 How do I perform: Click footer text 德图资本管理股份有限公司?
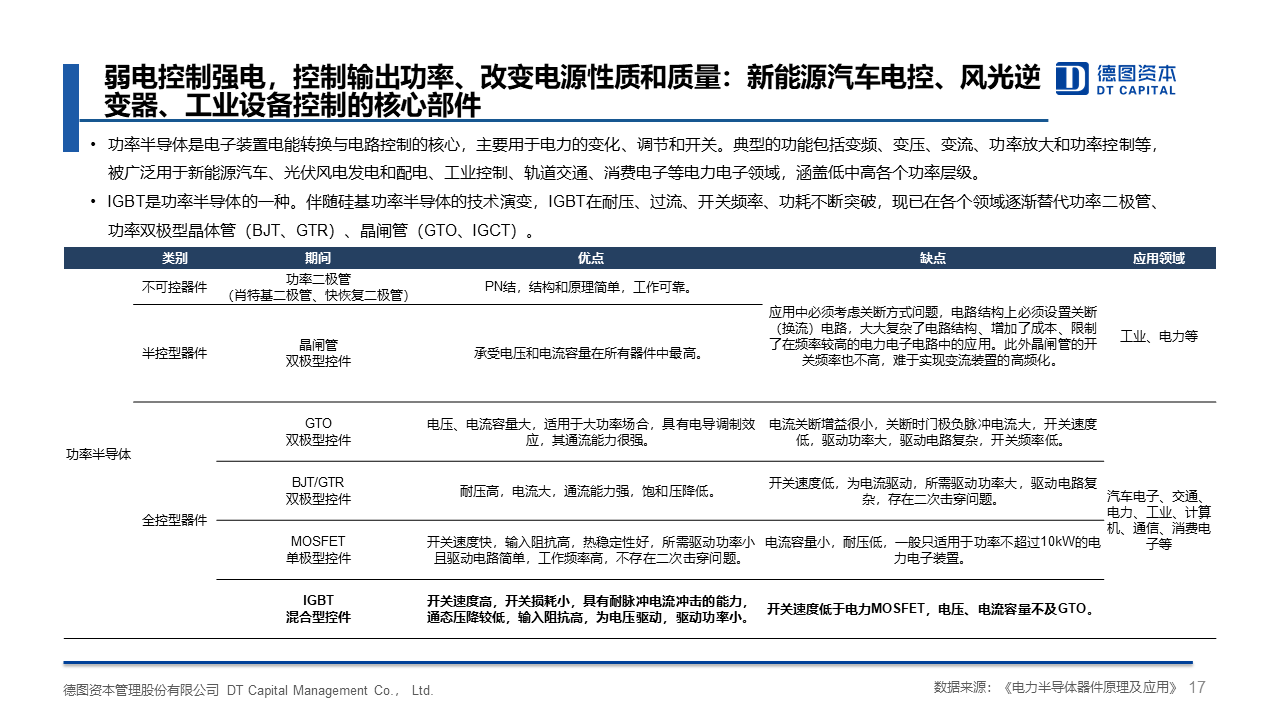click(248, 690)
